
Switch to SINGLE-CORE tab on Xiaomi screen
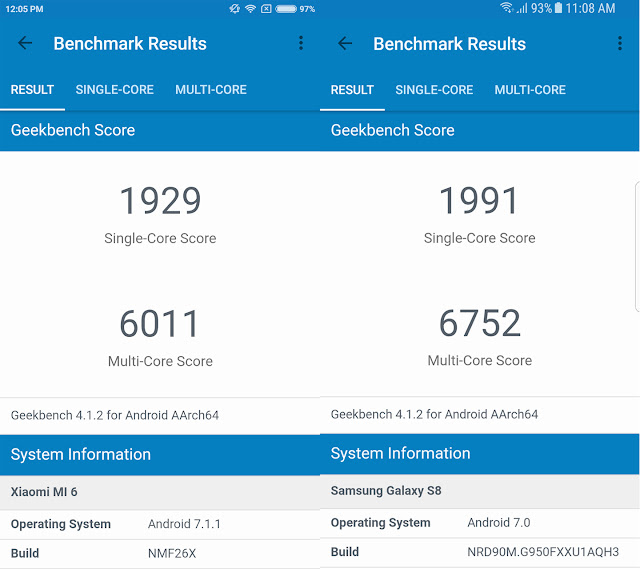[x=114, y=90]
